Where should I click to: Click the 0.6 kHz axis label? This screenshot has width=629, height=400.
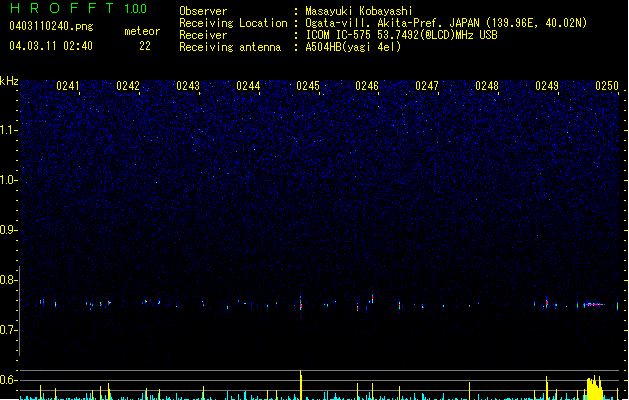tap(8, 380)
